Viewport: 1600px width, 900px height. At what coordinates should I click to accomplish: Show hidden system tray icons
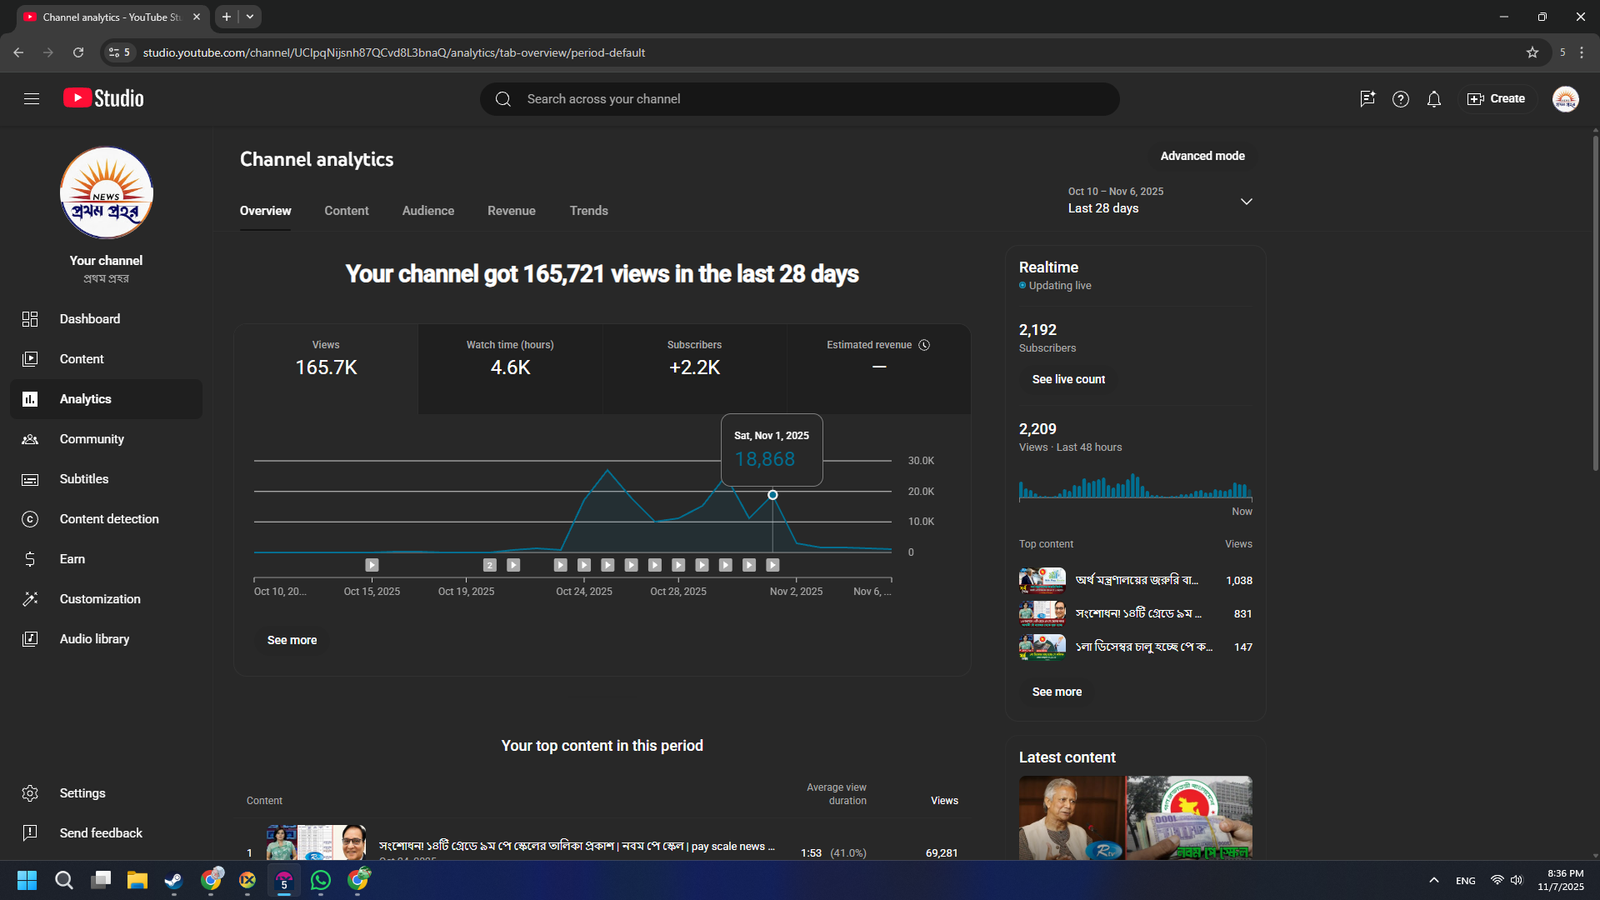click(1434, 880)
